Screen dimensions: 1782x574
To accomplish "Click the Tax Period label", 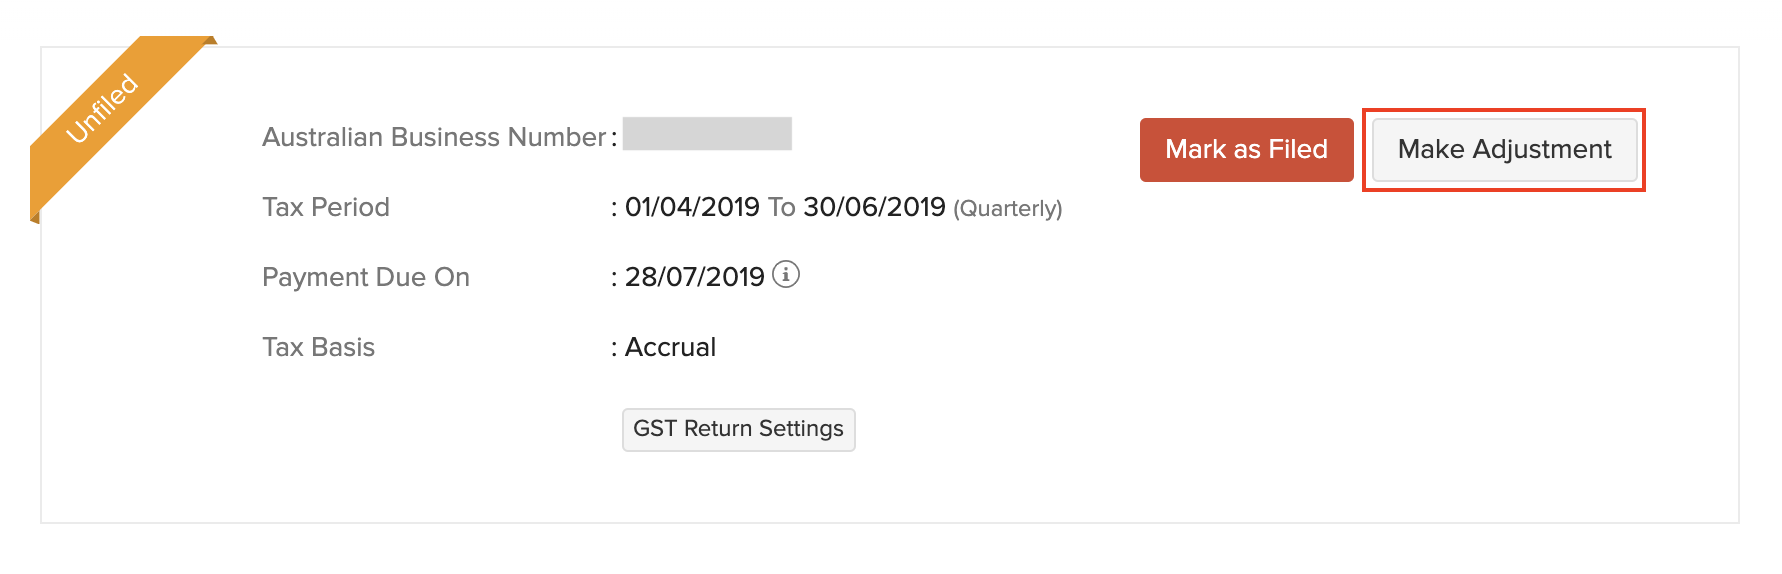I will coord(326,207).
